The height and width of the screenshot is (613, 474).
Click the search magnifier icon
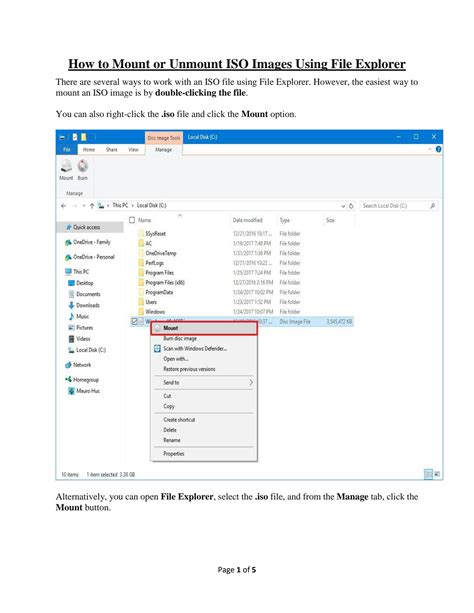[x=433, y=206]
